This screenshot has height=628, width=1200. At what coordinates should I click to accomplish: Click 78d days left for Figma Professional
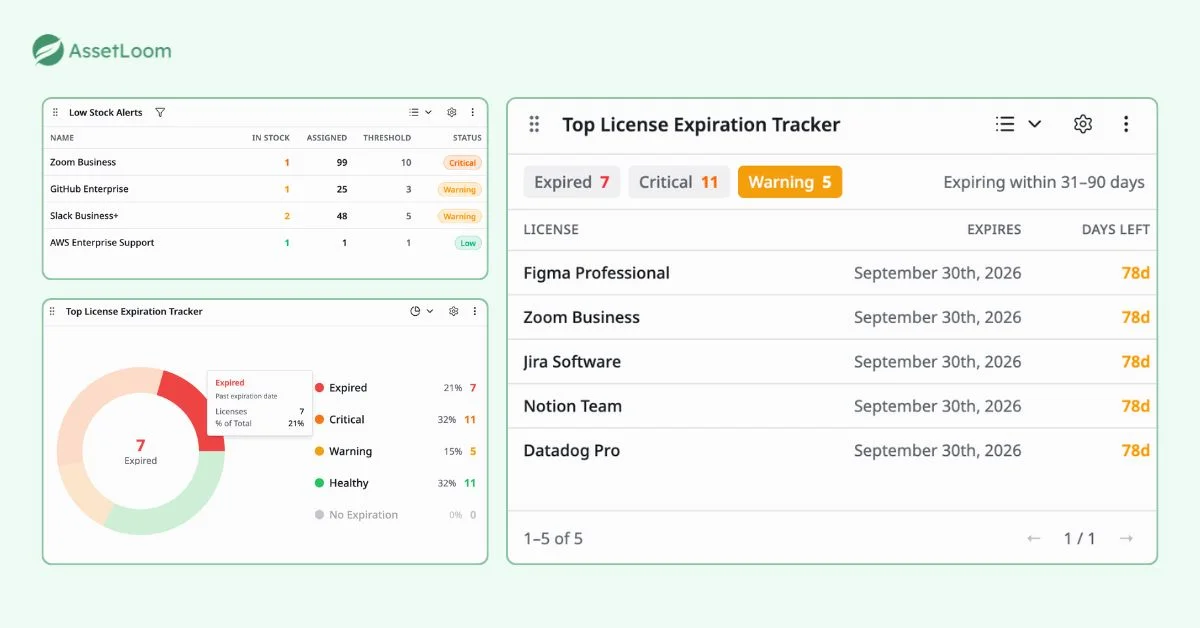click(1135, 273)
